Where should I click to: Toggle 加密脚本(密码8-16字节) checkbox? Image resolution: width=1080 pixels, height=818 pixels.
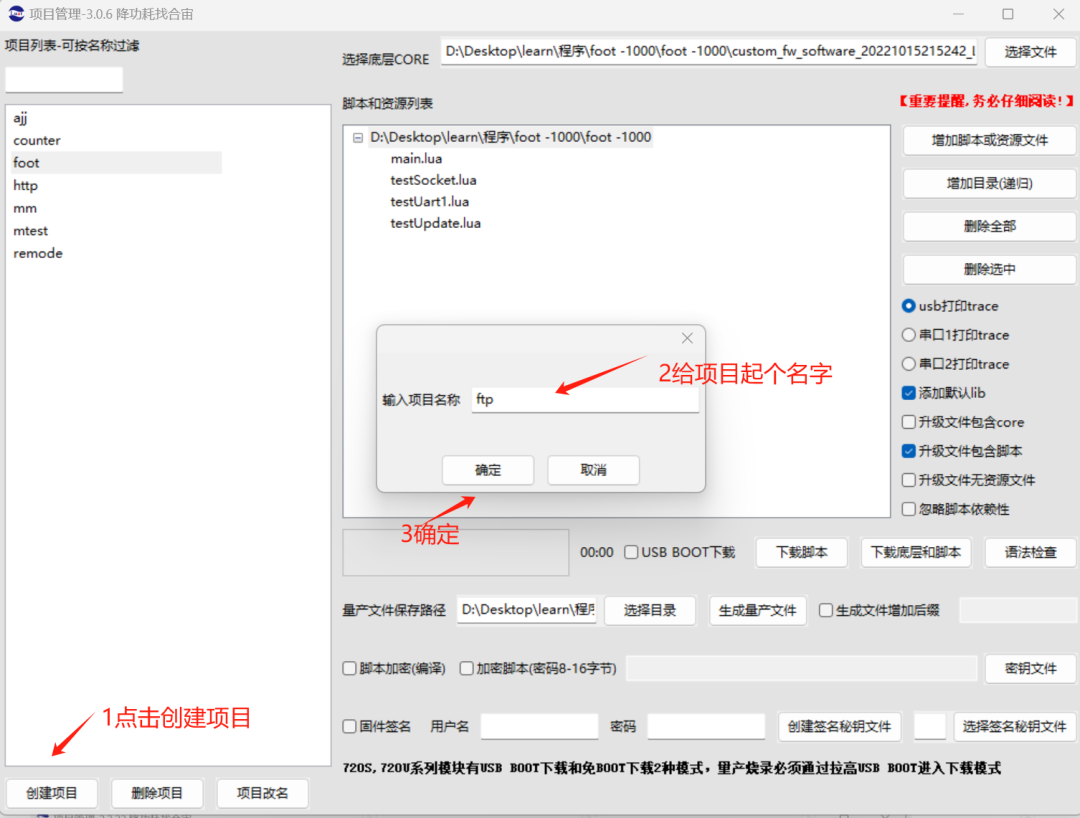coord(466,669)
